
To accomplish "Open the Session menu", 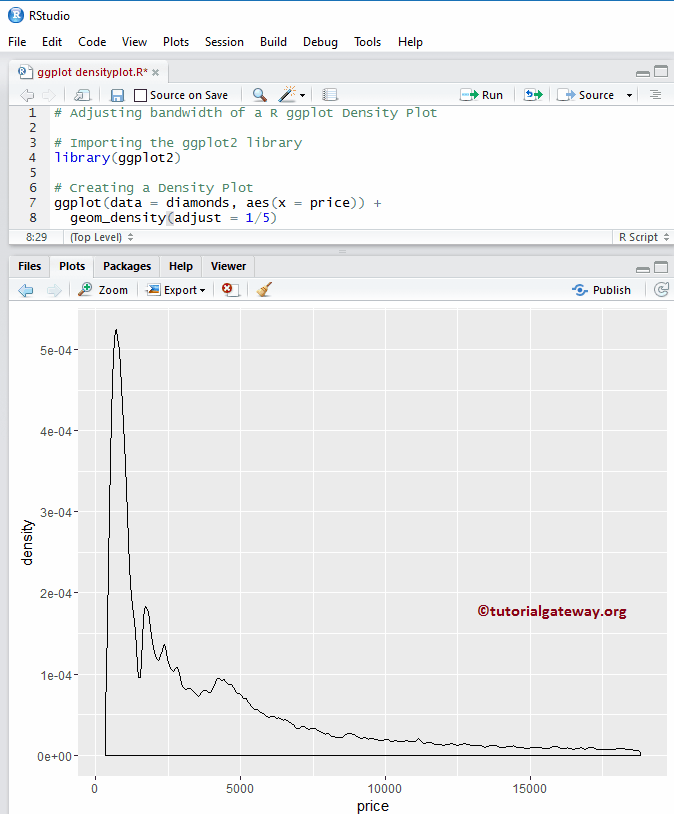I will coord(224,42).
